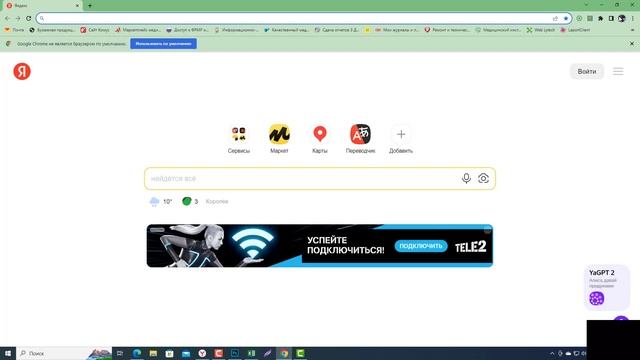The width and height of the screenshot is (640, 360).
Task: Open the Chrome extensions puzzle icon
Action: pos(600,18)
